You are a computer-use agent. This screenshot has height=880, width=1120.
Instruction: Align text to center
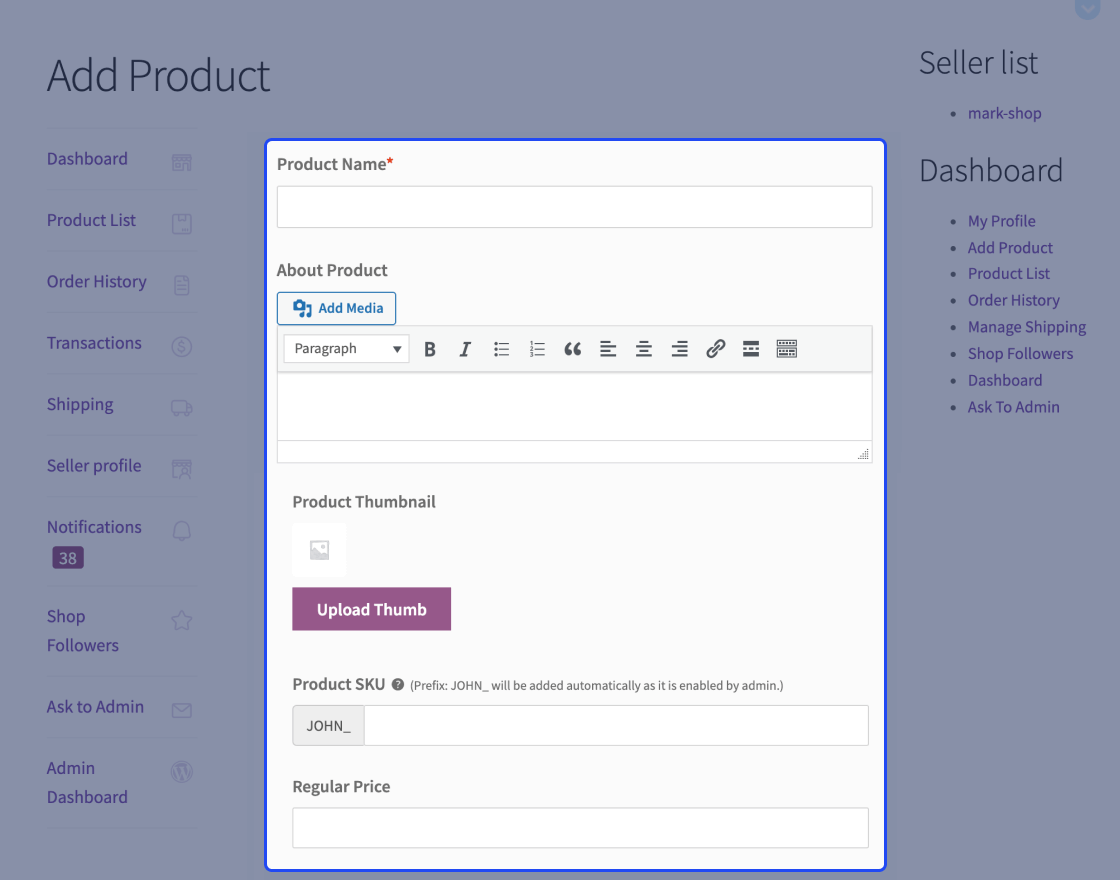643,348
